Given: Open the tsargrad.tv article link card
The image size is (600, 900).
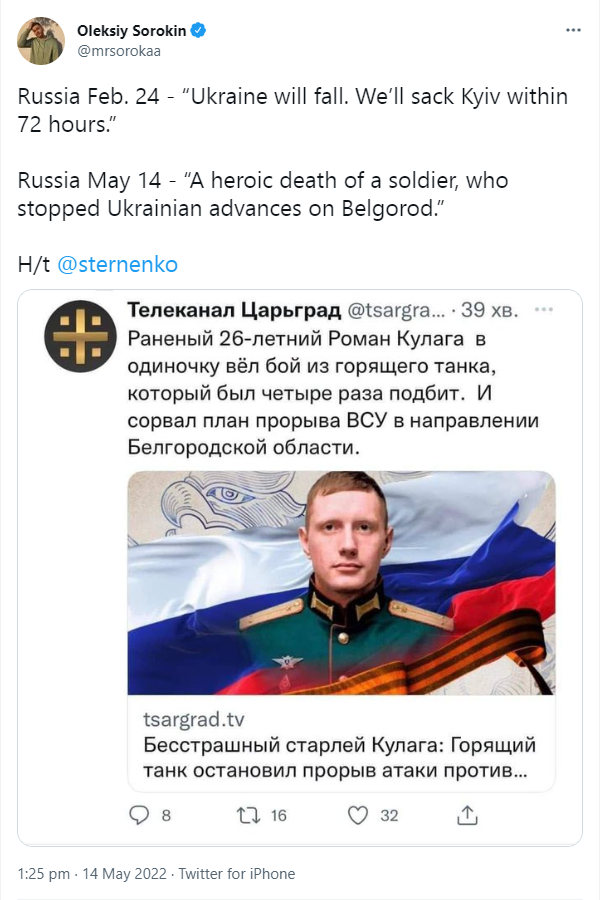Looking at the screenshot, I should pos(341,744).
